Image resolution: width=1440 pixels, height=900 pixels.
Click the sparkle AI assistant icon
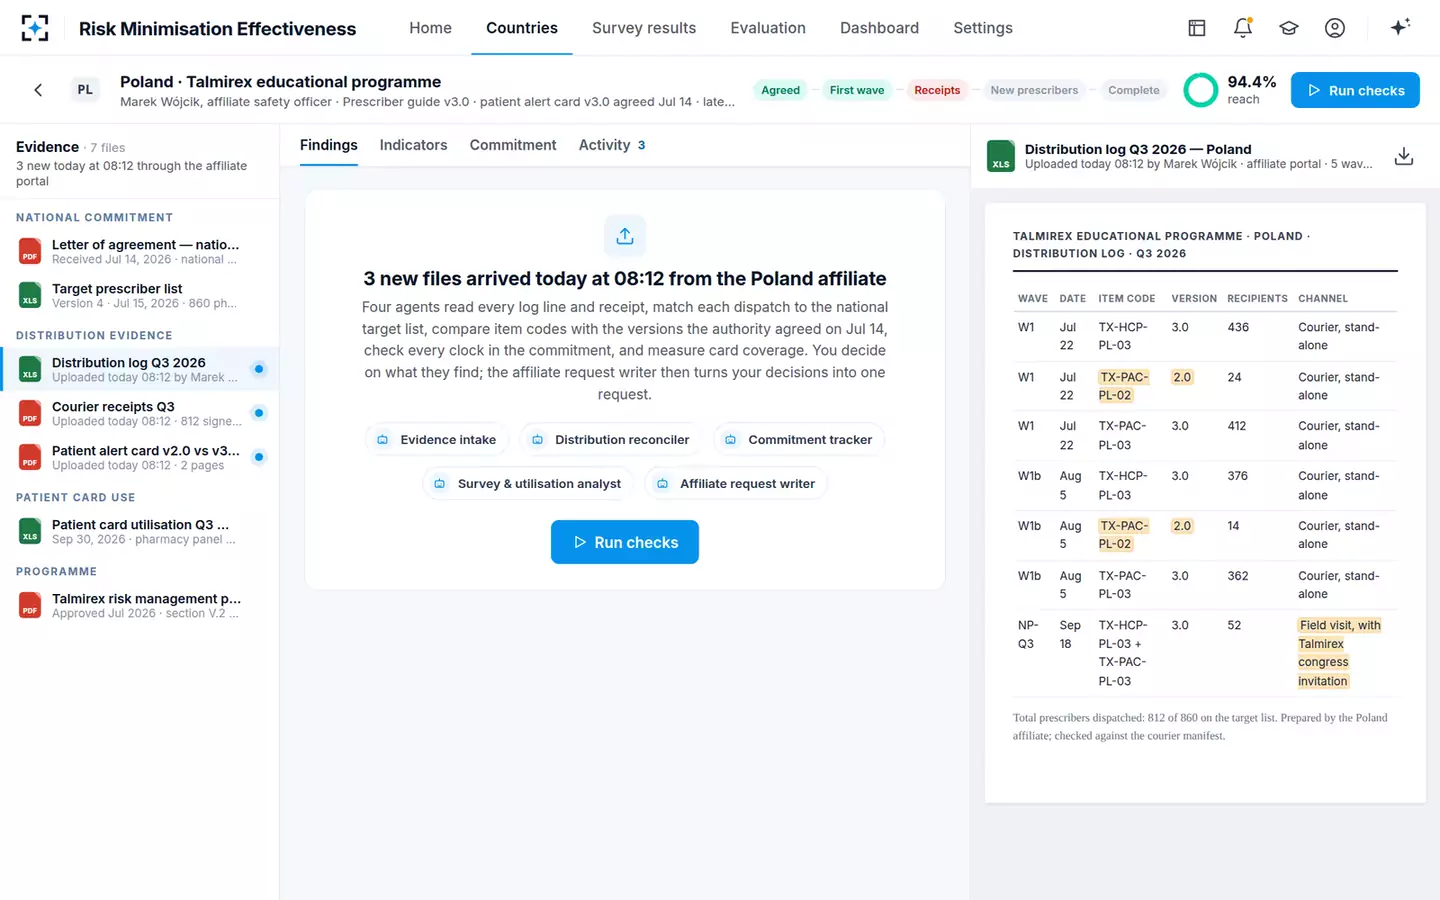click(x=1400, y=27)
